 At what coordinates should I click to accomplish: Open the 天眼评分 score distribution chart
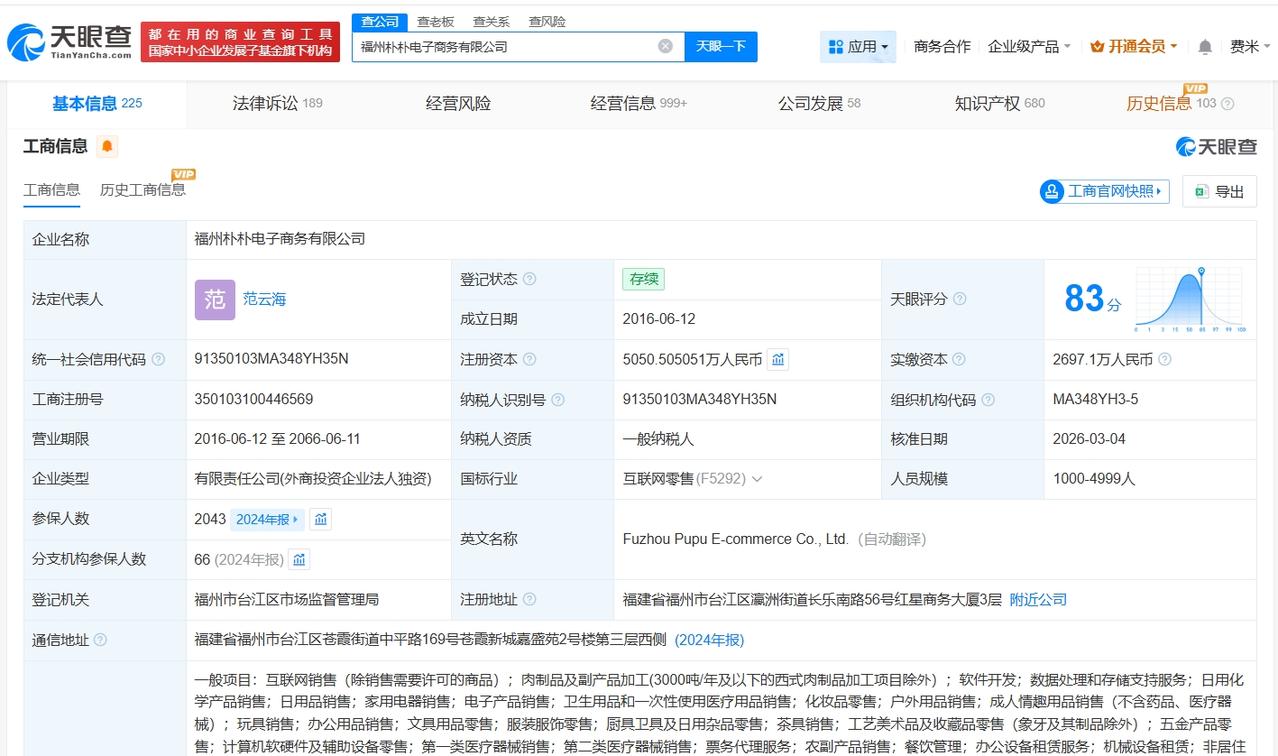click(1189, 299)
